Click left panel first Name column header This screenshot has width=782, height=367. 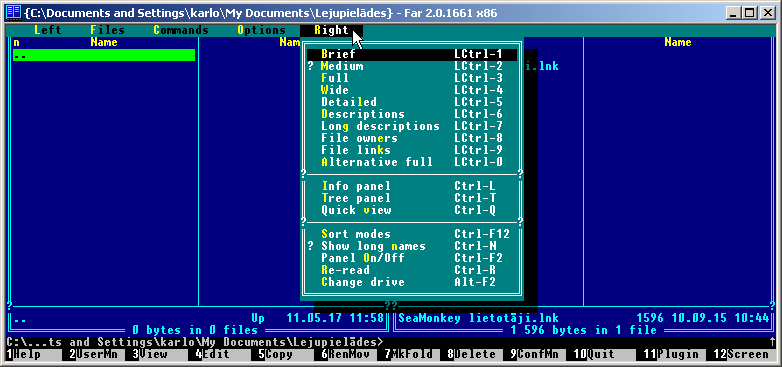coord(104,42)
